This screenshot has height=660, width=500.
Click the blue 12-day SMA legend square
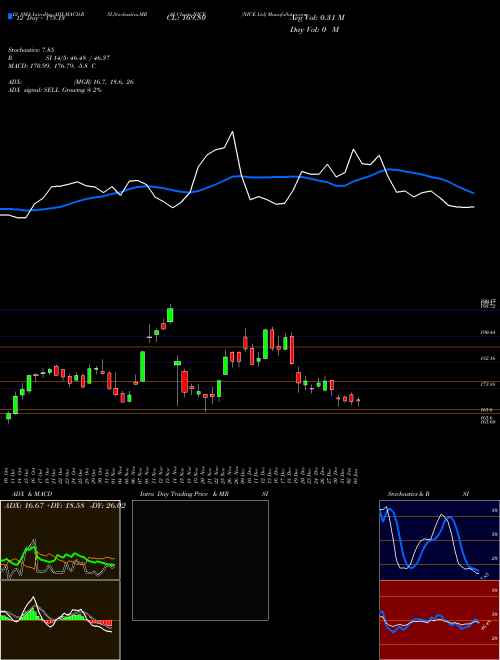(10, 17)
